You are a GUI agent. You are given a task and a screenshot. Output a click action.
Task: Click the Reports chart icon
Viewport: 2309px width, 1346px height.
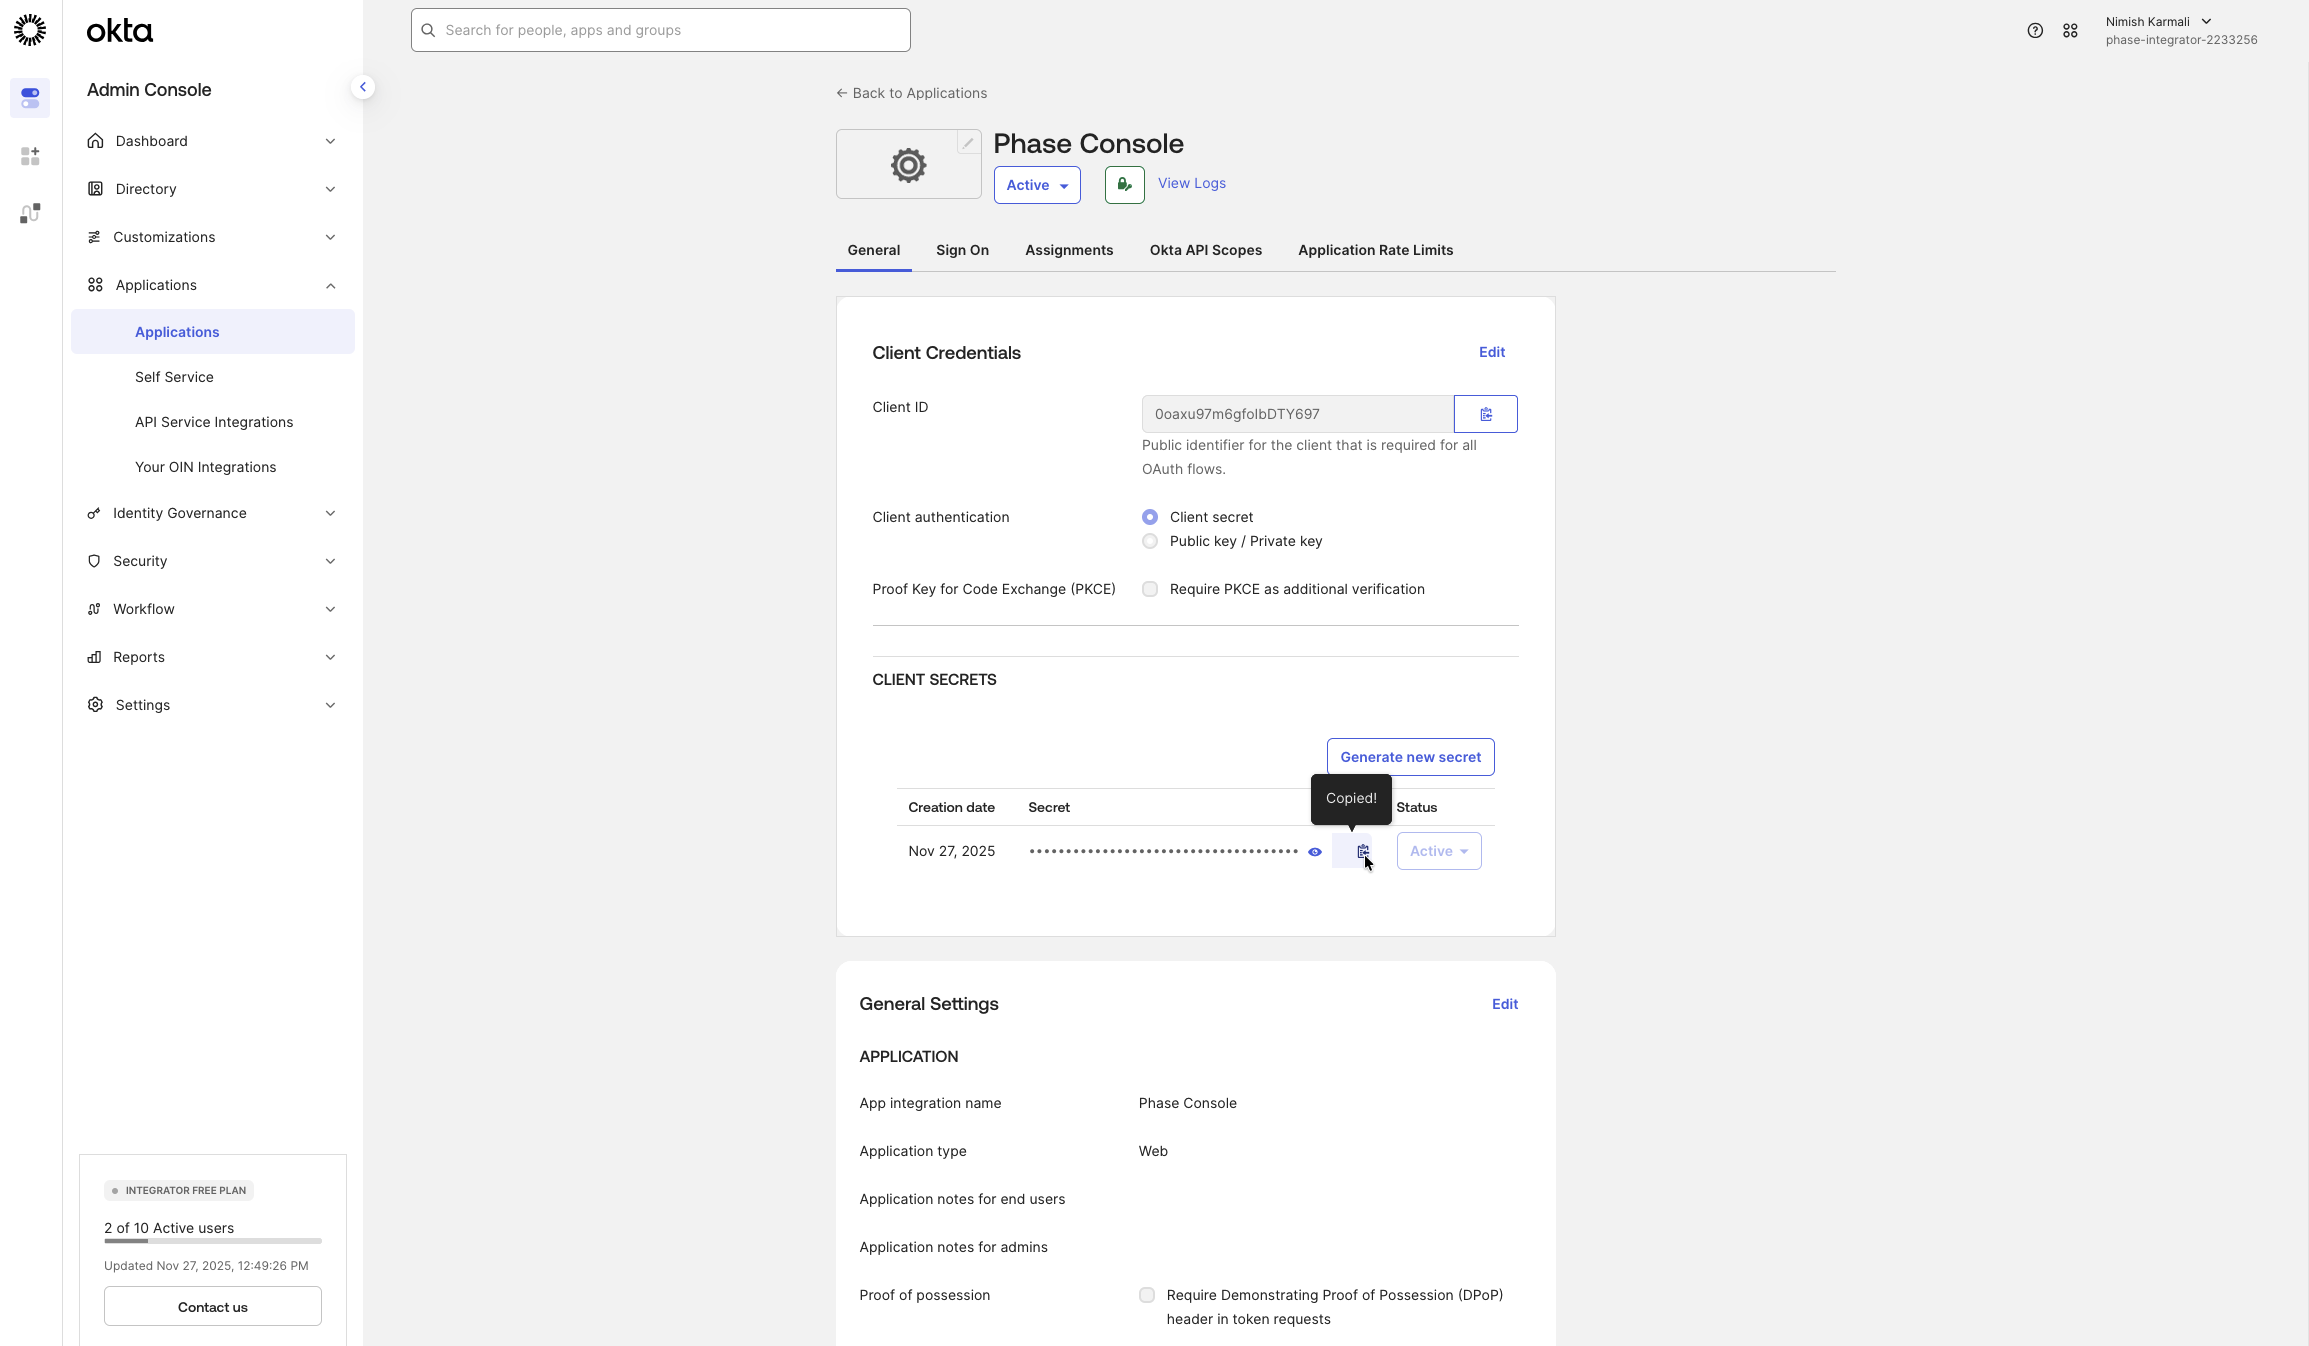(x=94, y=657)
